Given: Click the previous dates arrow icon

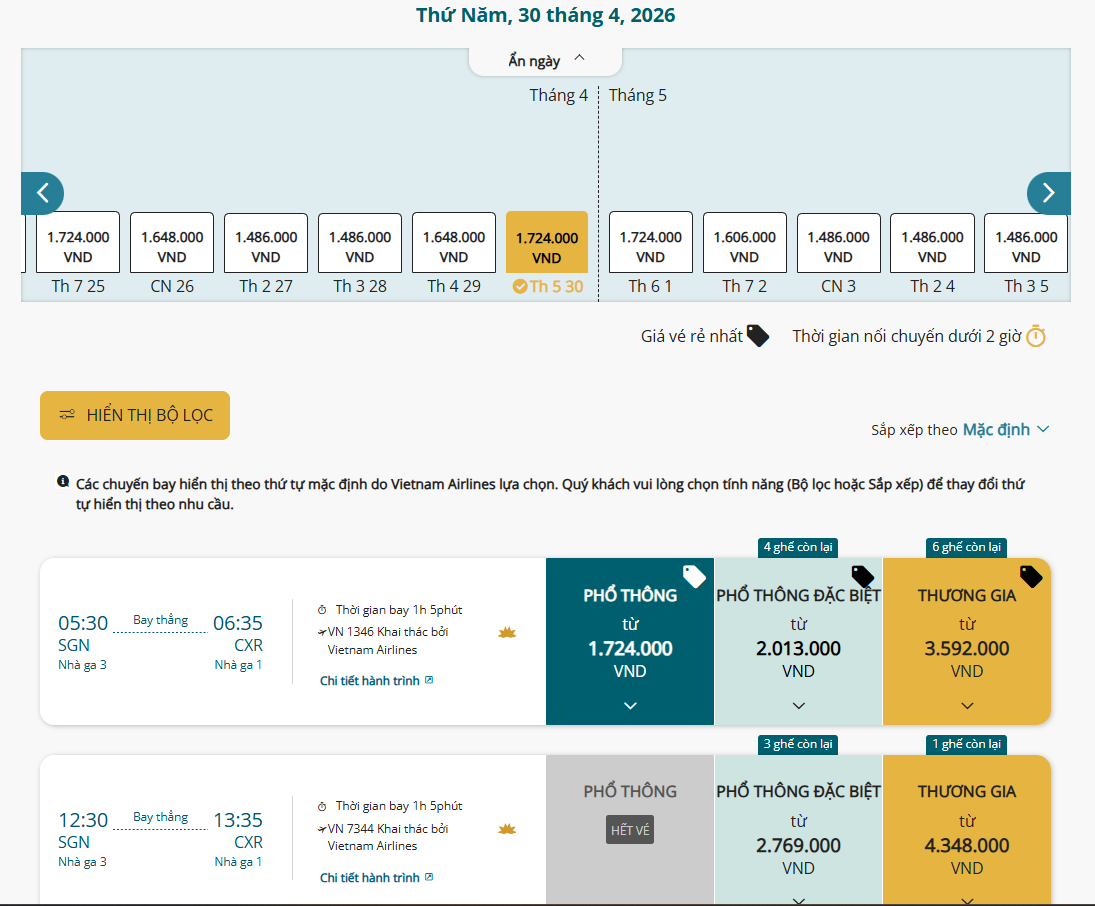Looking at the screenshot, I should 42,193.
